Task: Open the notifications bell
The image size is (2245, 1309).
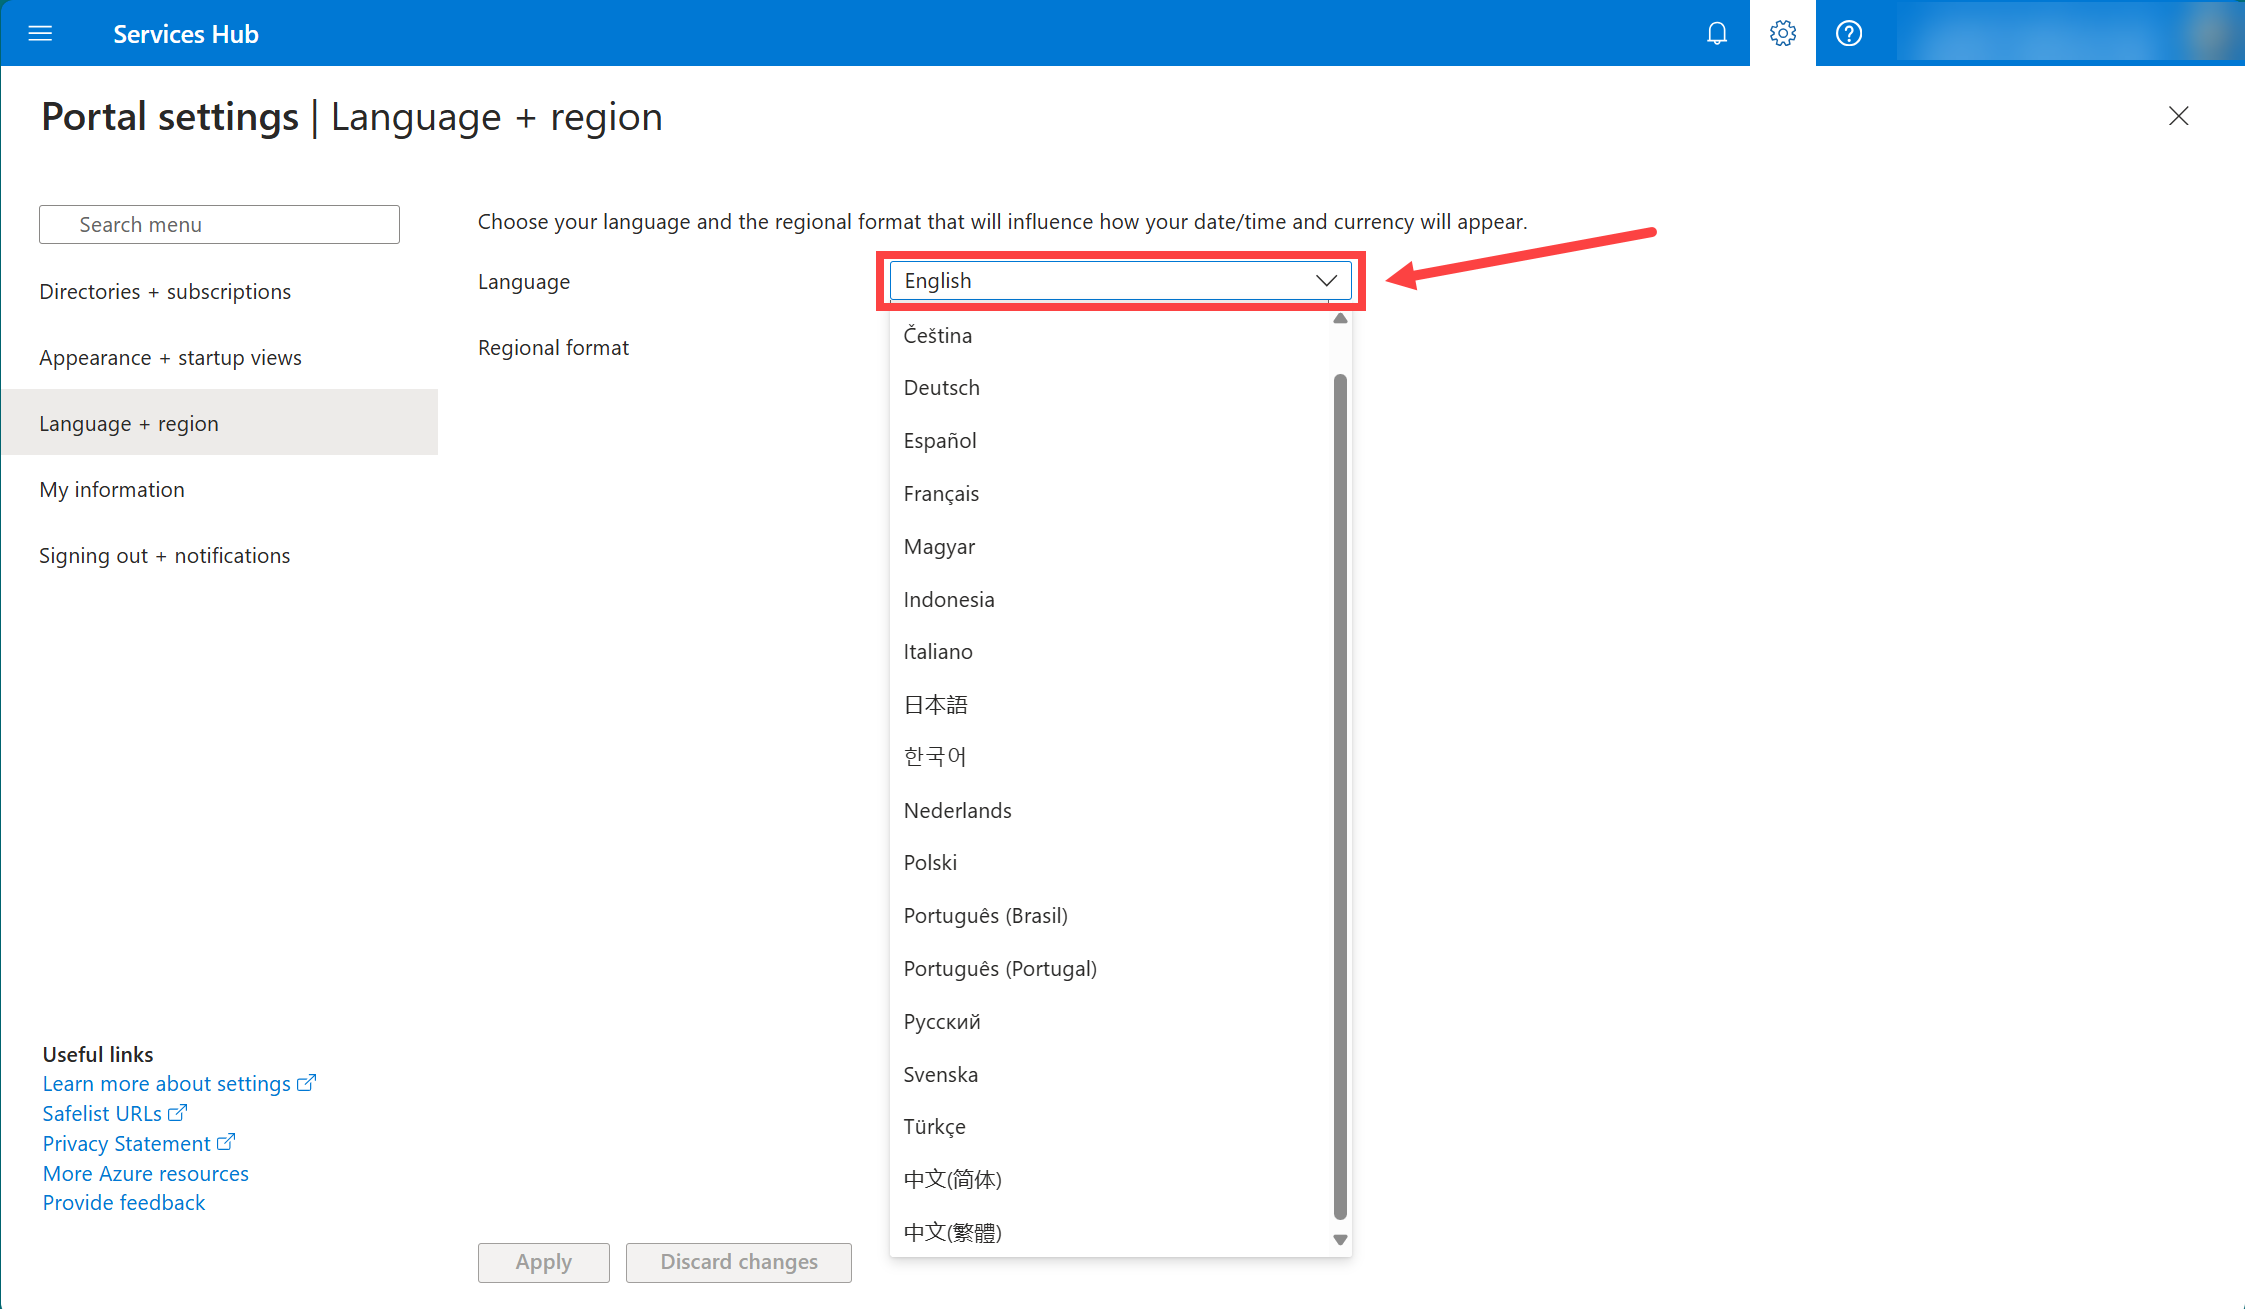Action: pyautogui.click(x=1716, y=33)
